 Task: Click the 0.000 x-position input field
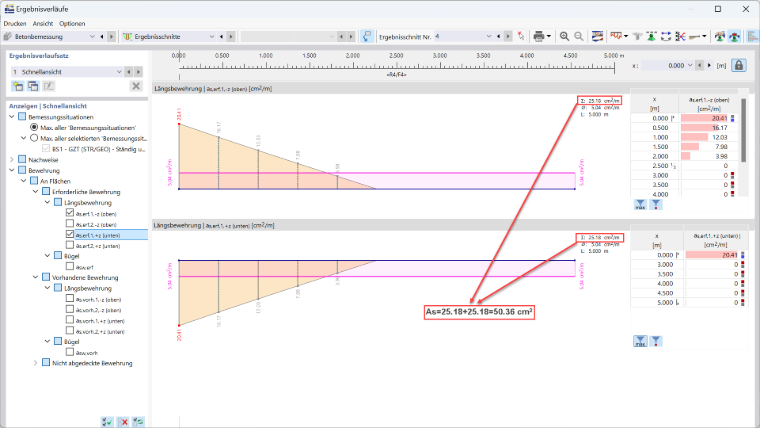[663, 65]
